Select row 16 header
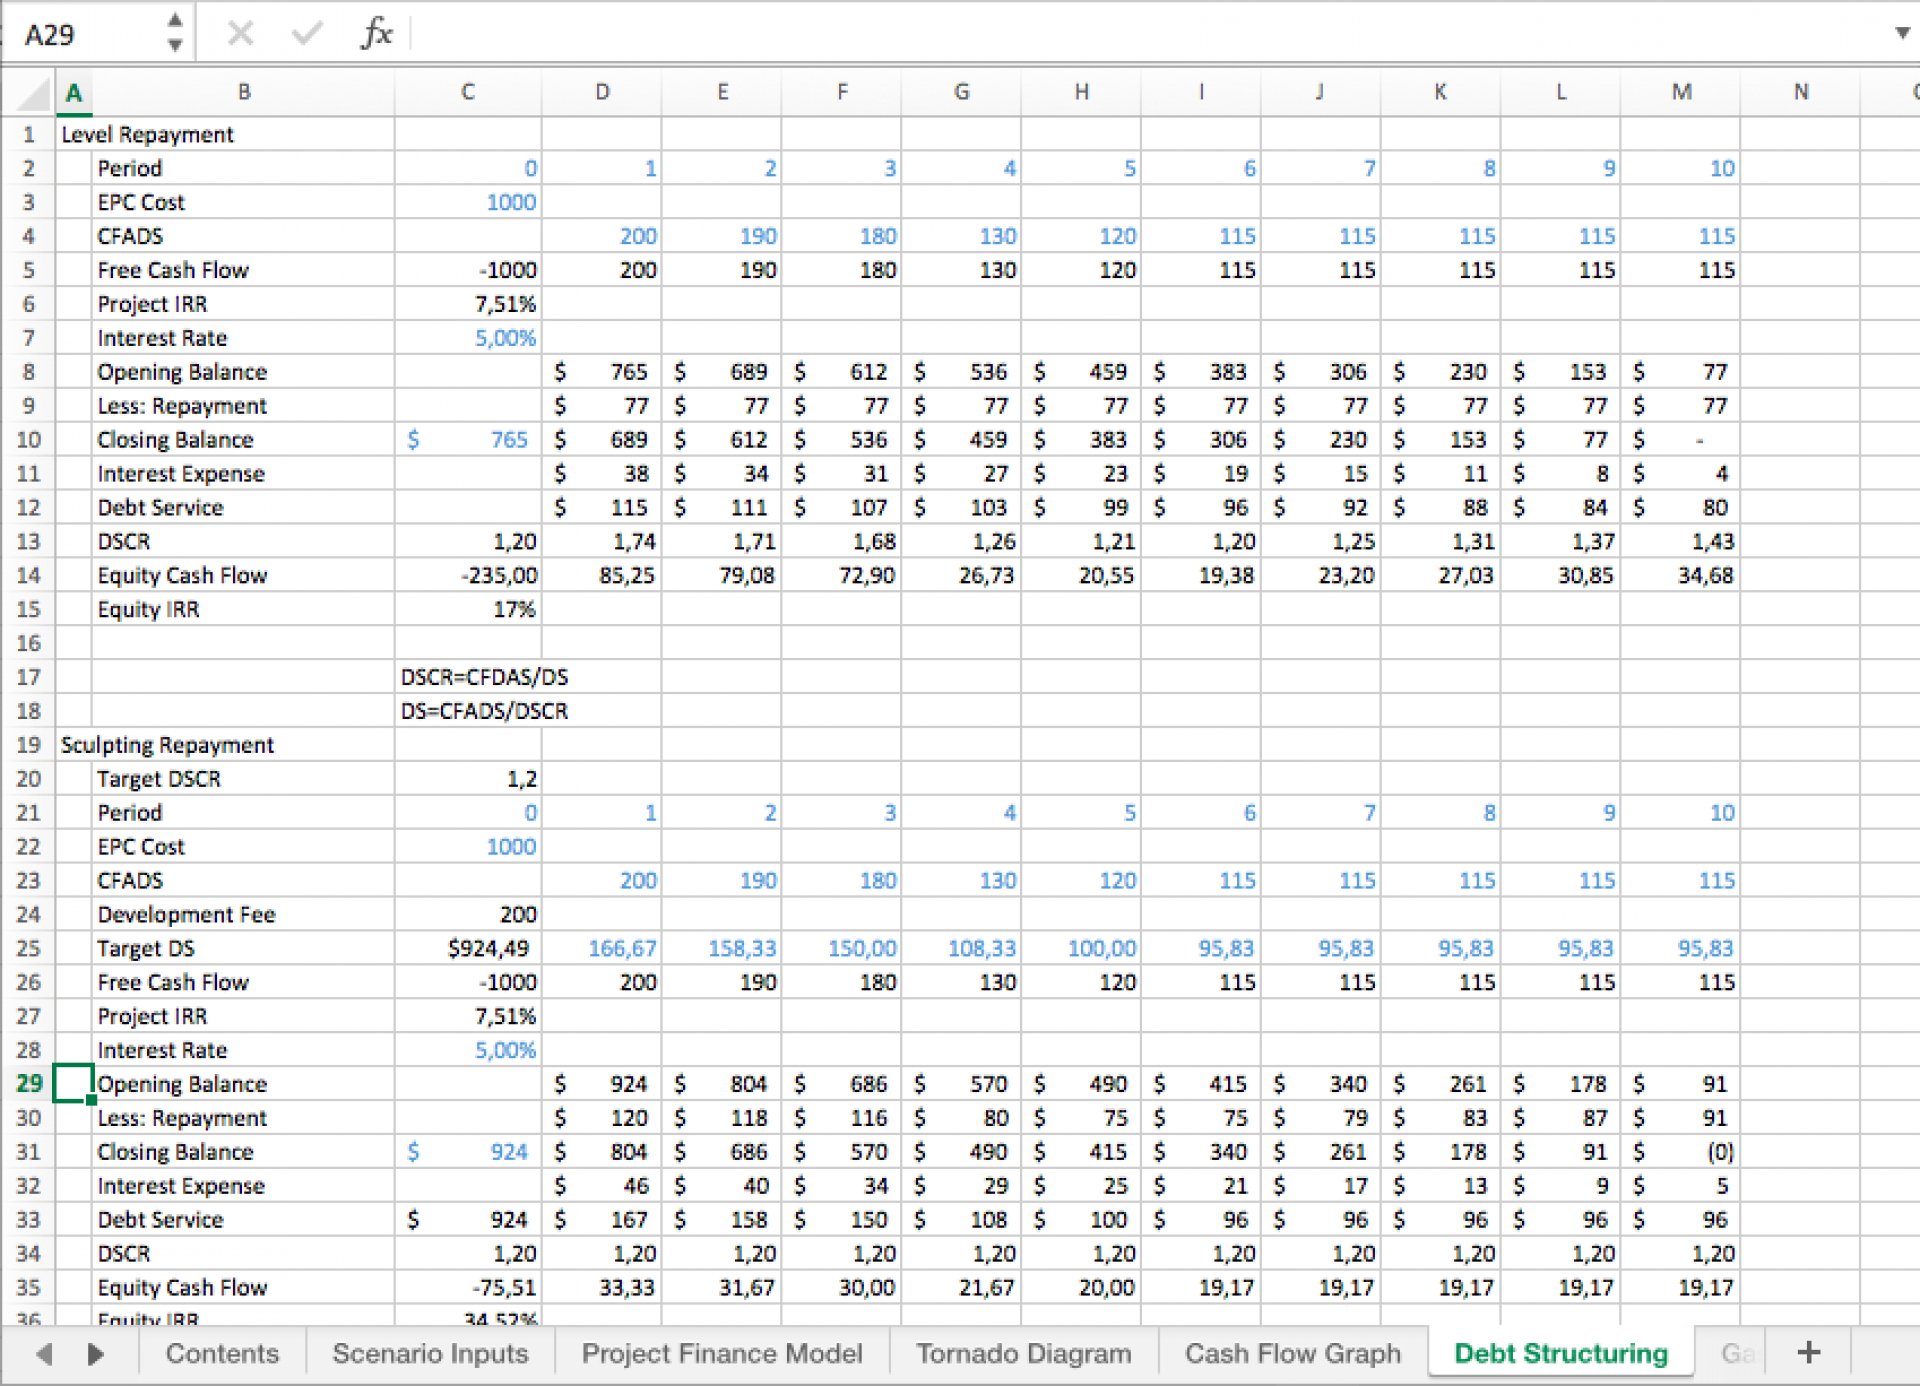Image resolution: width=1920 pixels, height=1386 pixels. (x=28, y=643)
